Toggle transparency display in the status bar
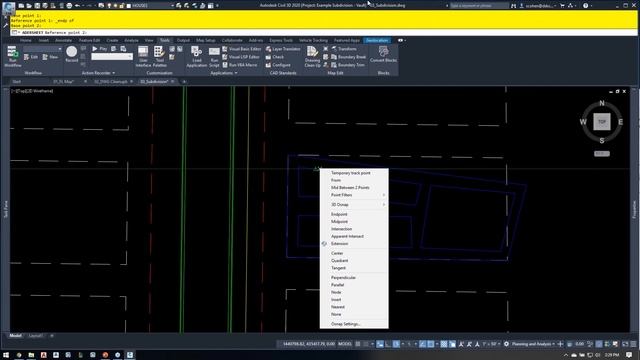This screenshot has height=360, width=640. coord(444,344)
